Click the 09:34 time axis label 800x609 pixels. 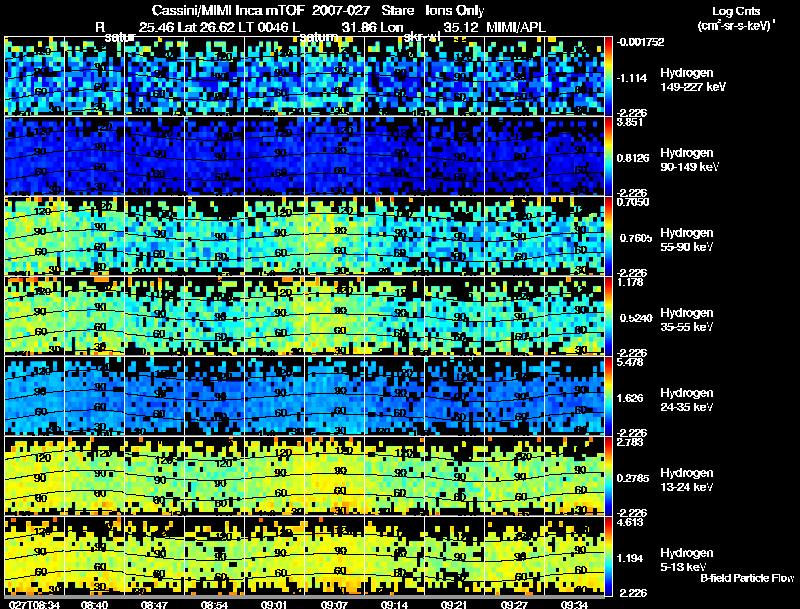[x=574, y=605]
